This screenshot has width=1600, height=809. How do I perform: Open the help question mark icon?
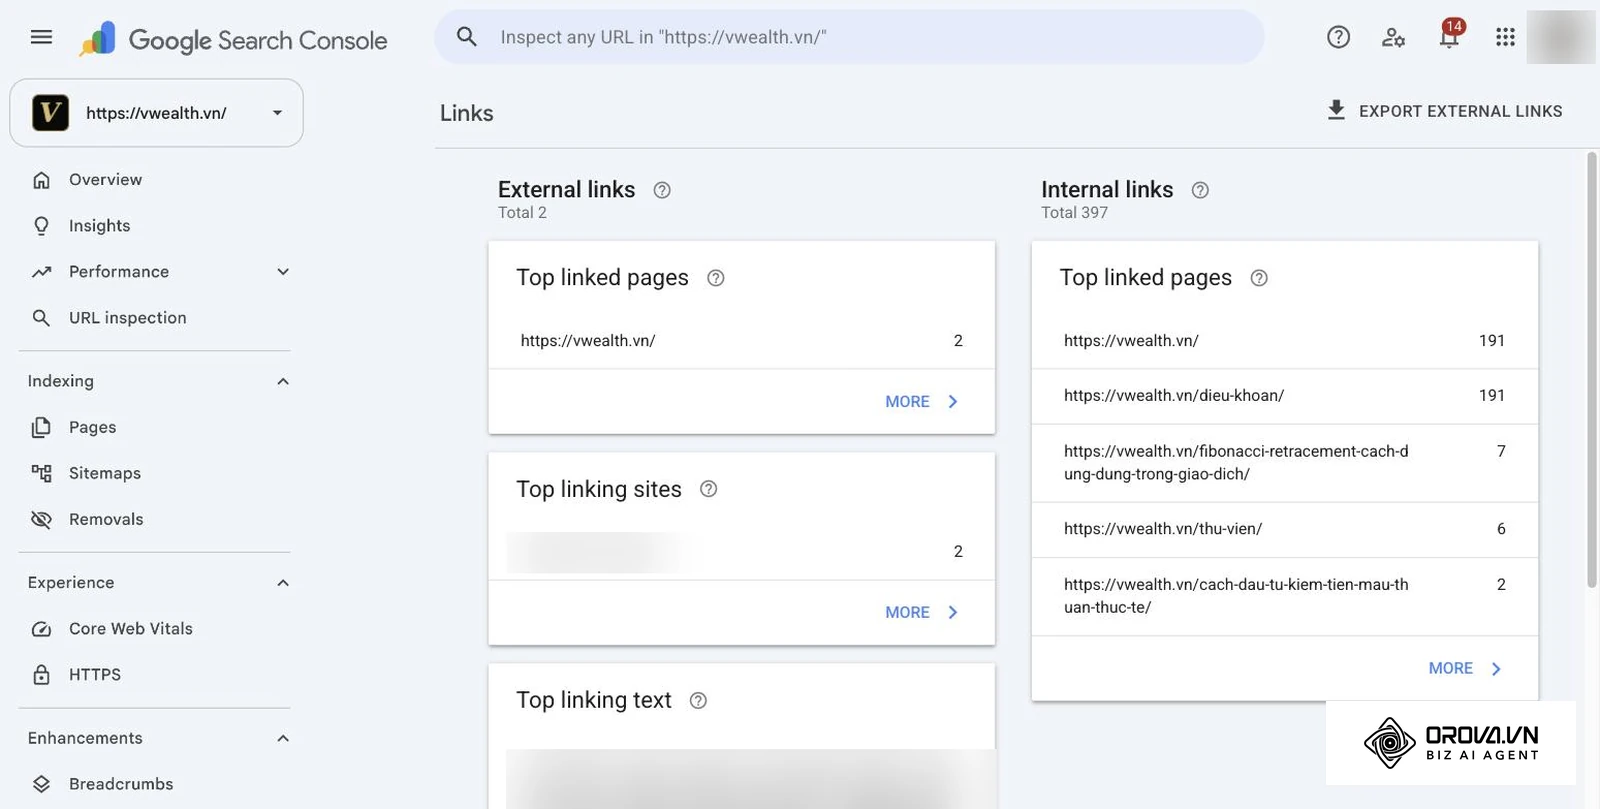coord(1338,38)
